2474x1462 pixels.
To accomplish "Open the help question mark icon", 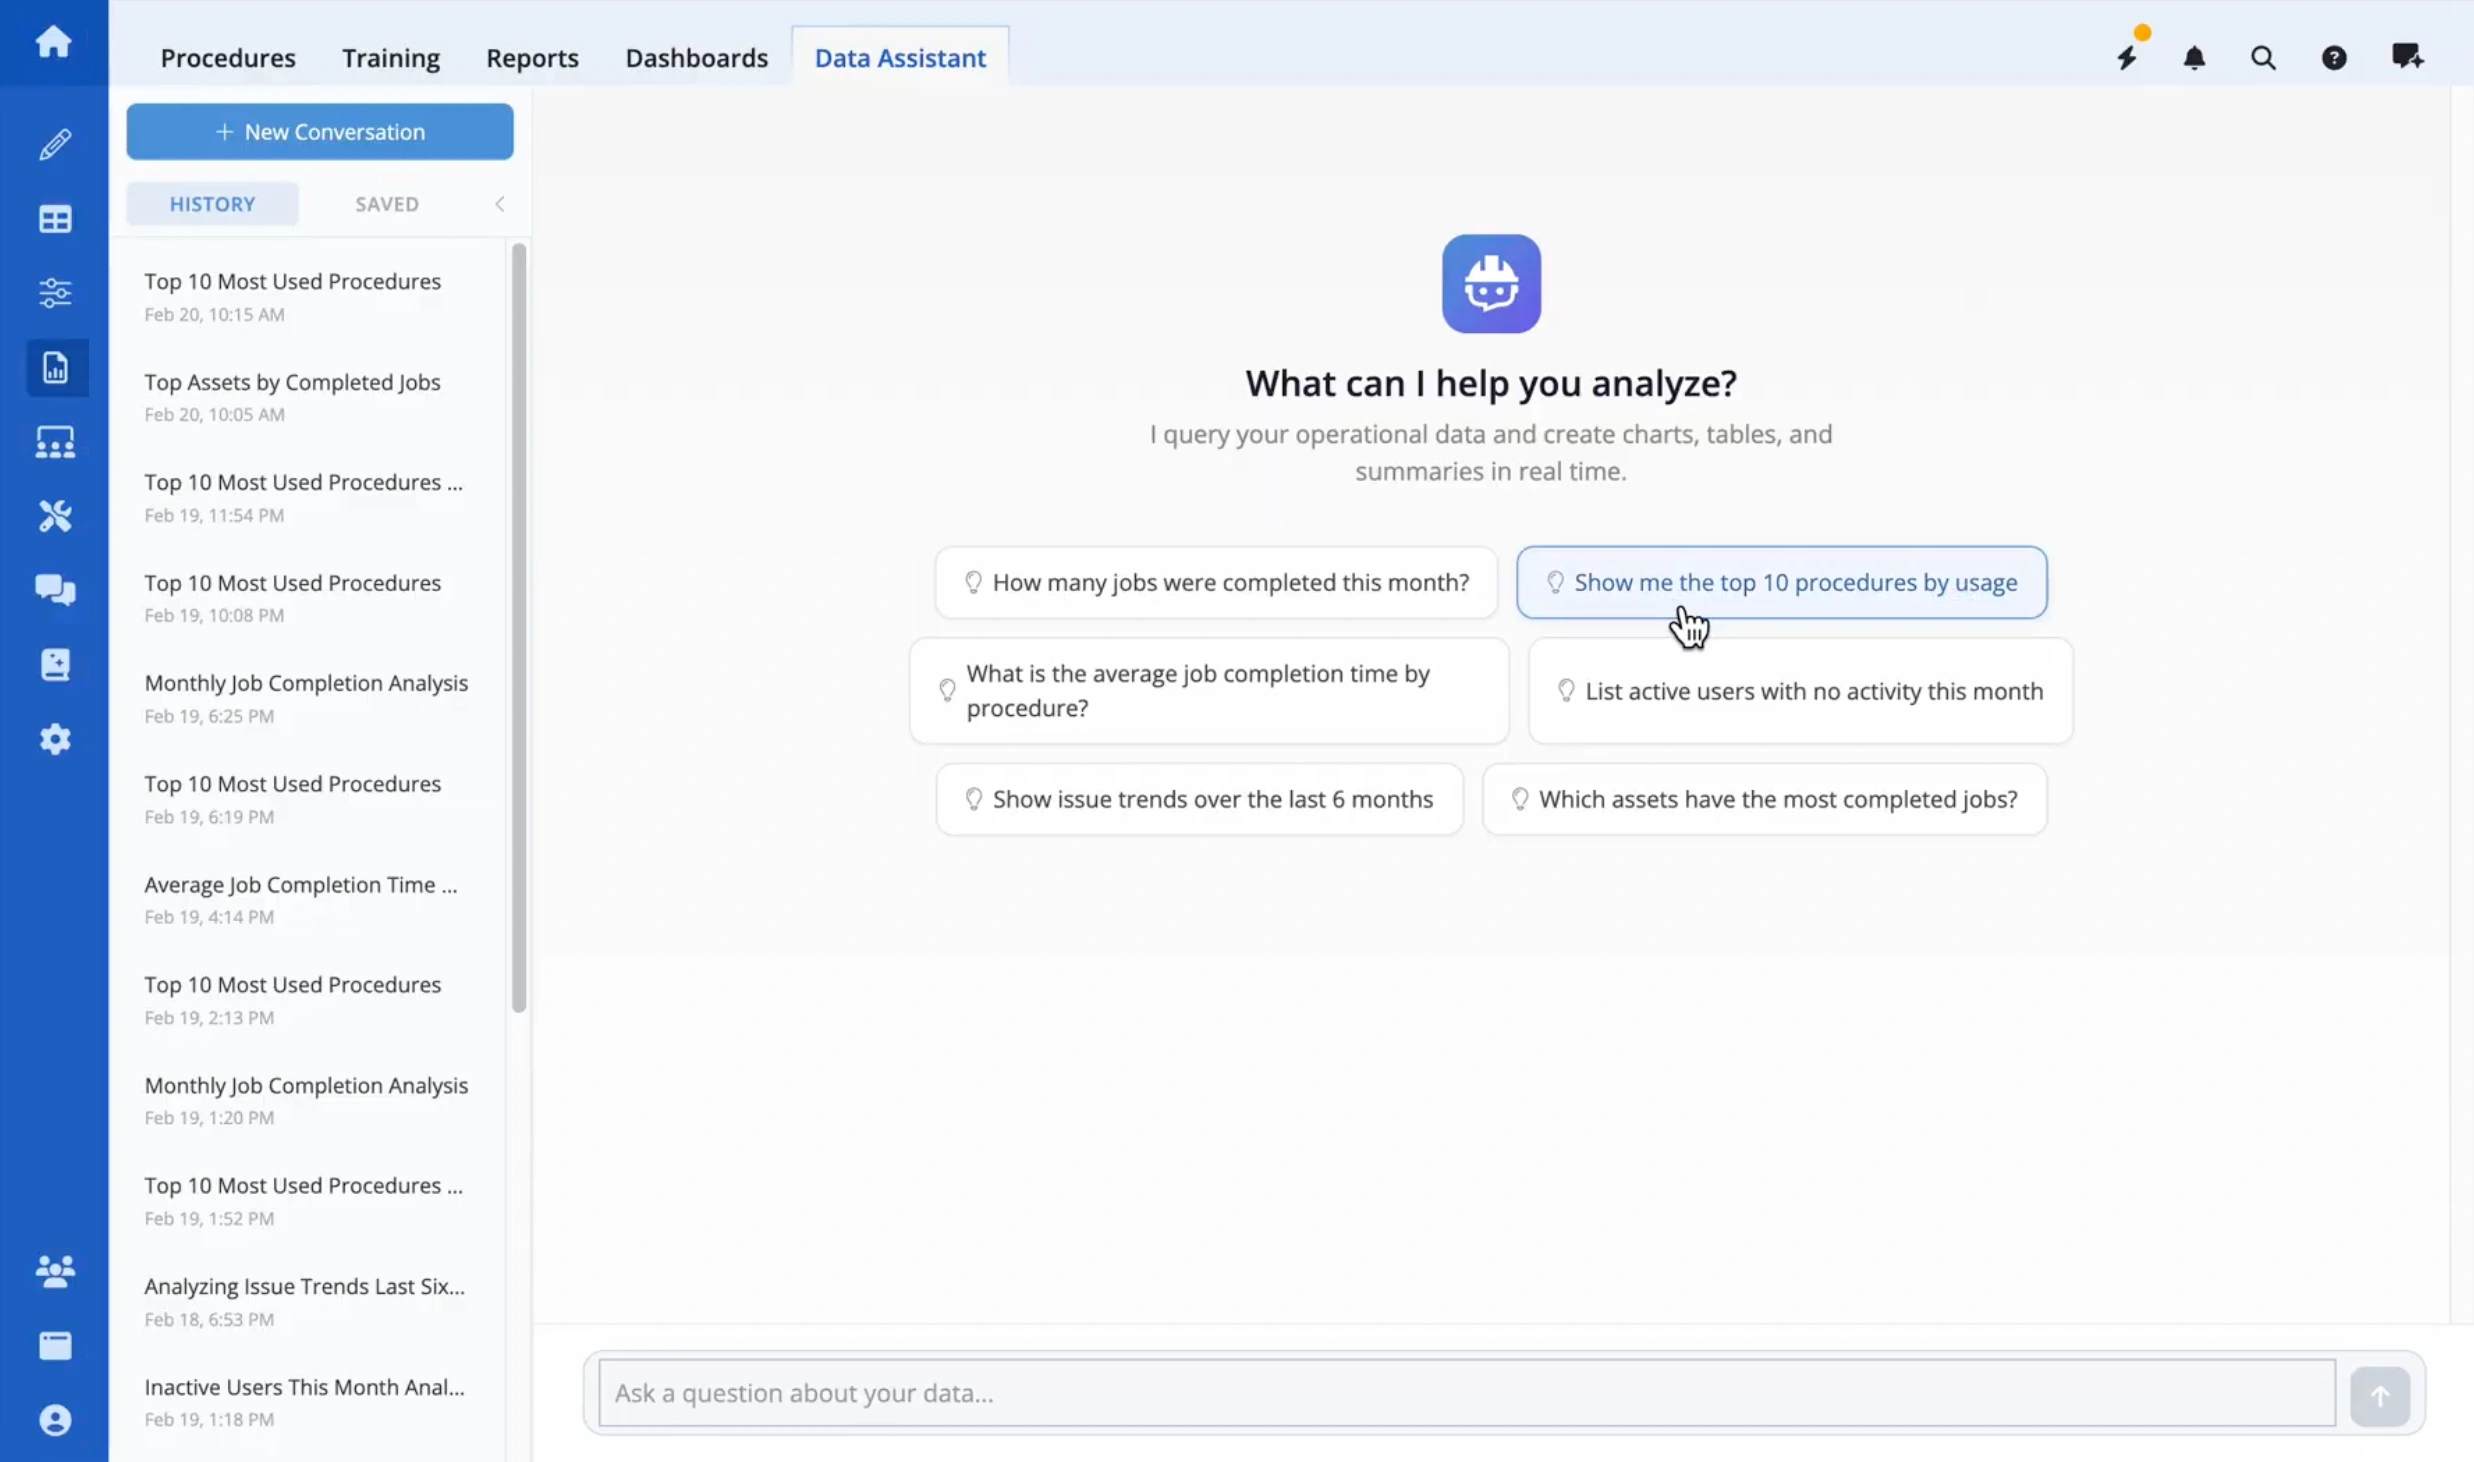I will [x=2334, y=57].
